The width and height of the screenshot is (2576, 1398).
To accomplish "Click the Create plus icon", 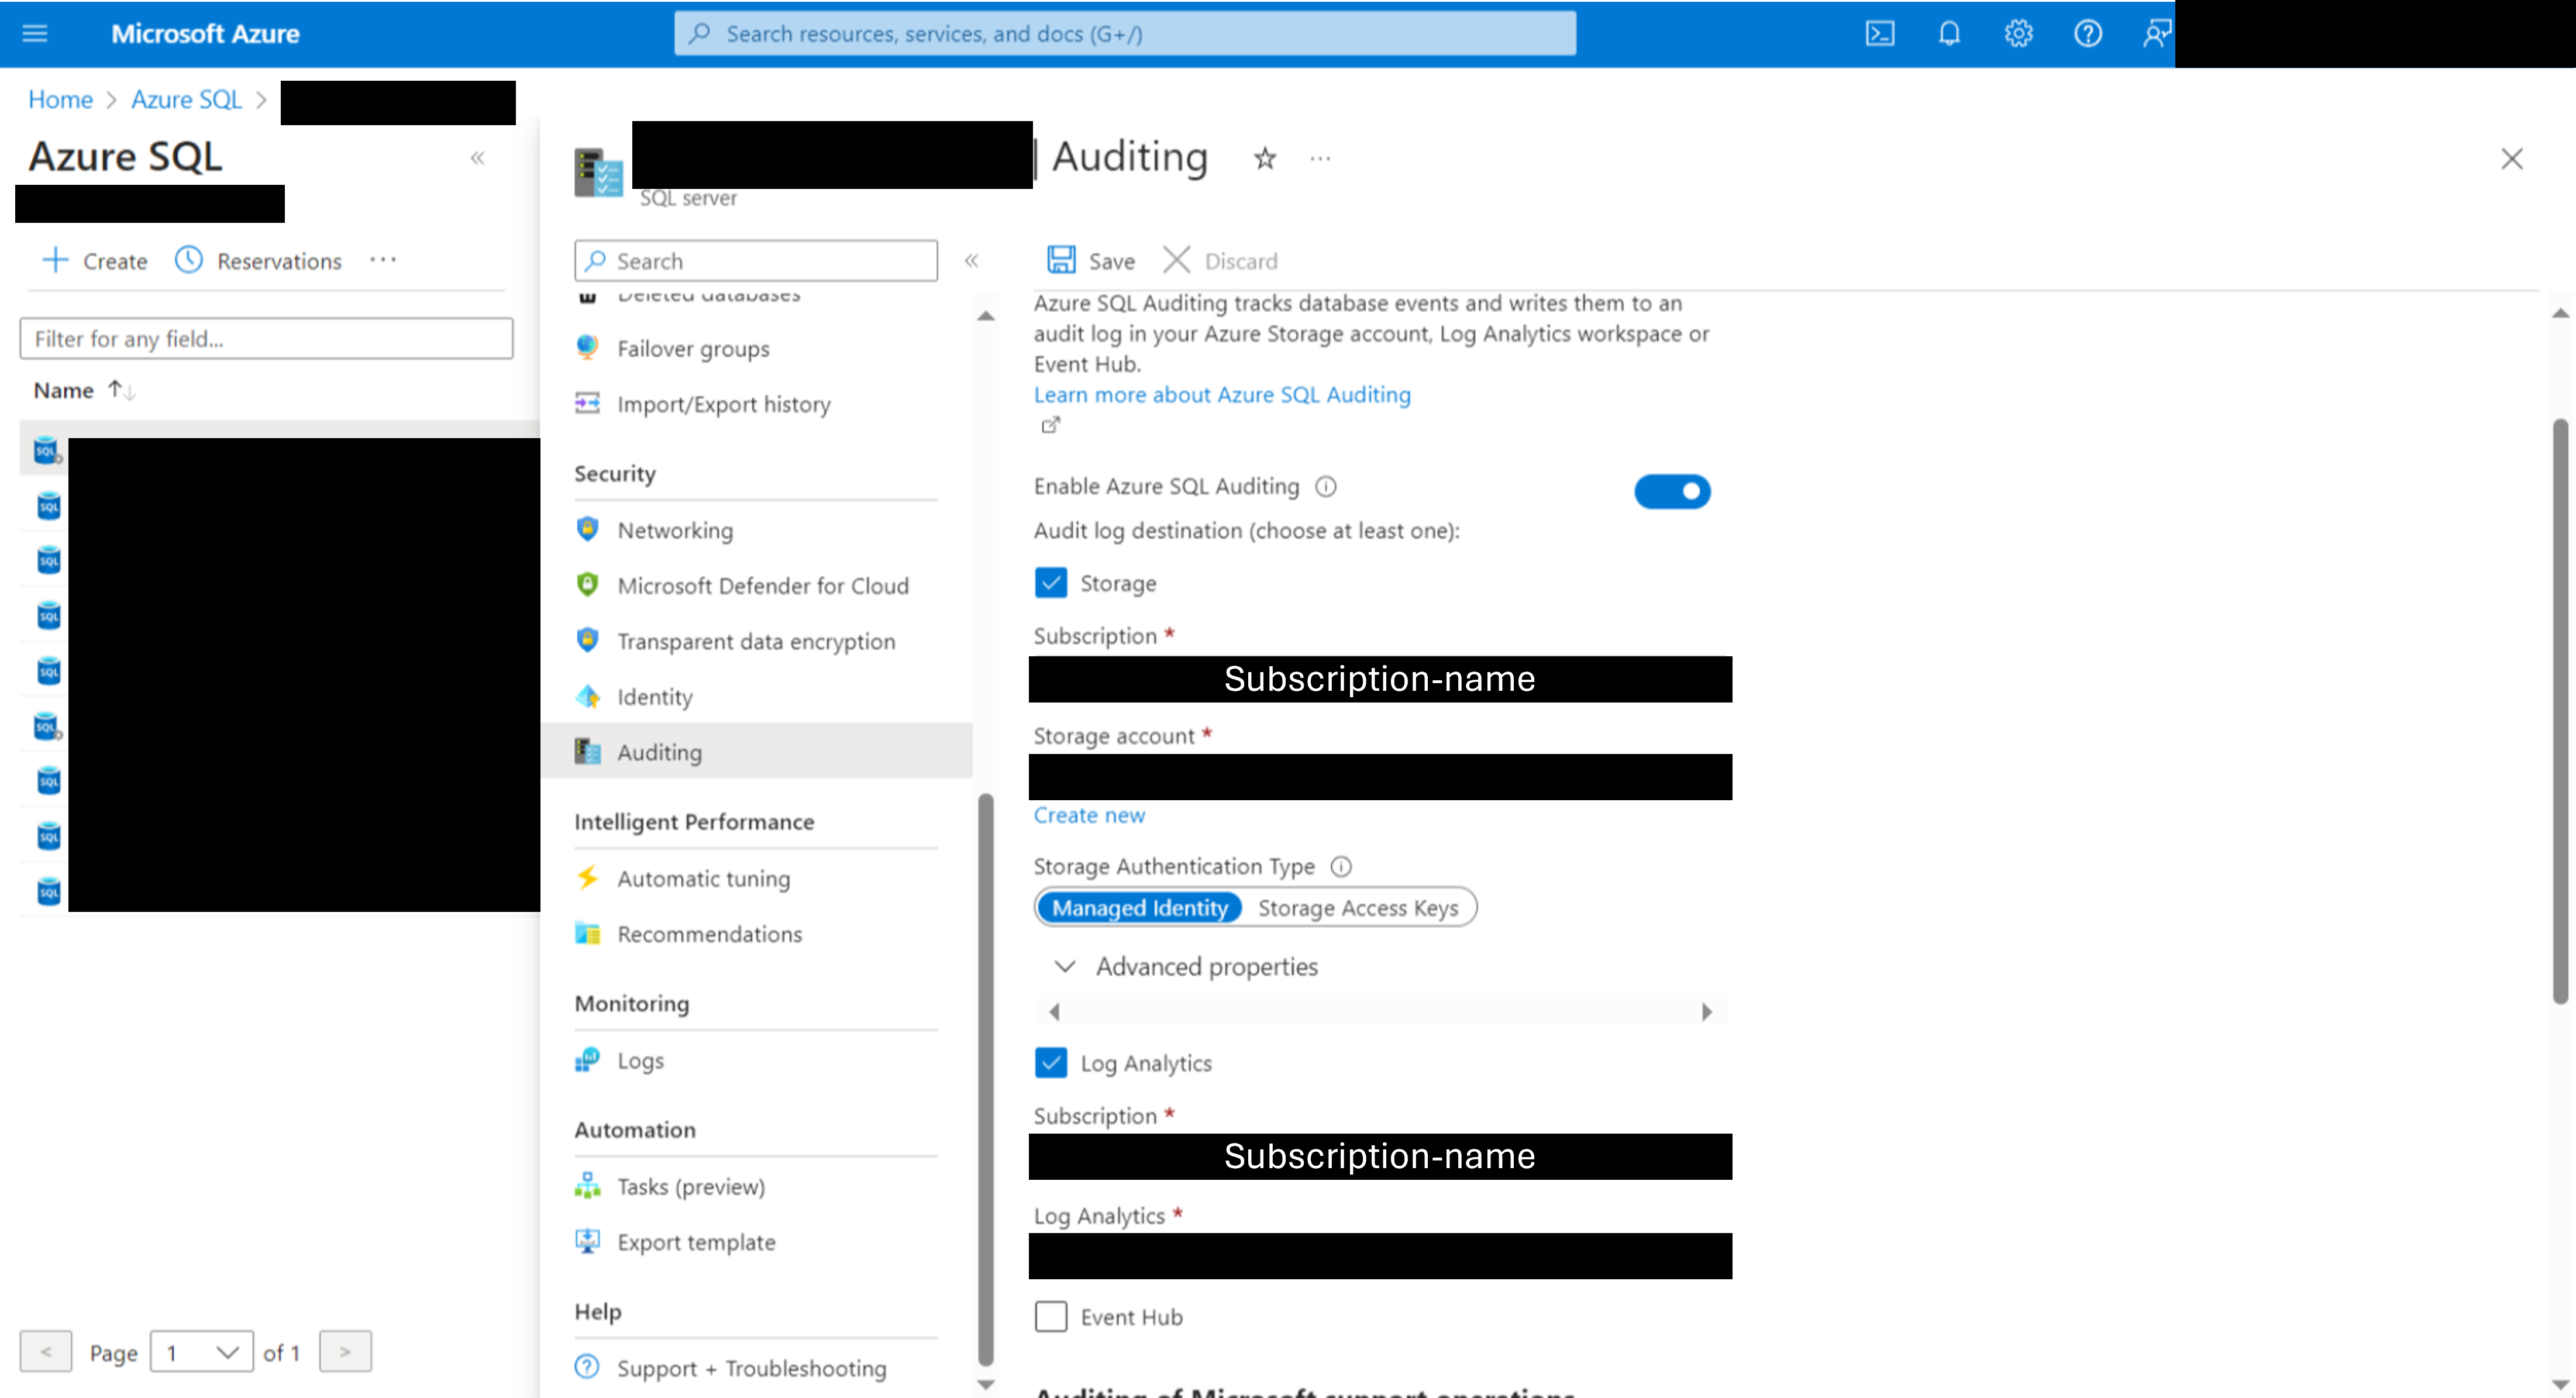I will coord(55,260).
